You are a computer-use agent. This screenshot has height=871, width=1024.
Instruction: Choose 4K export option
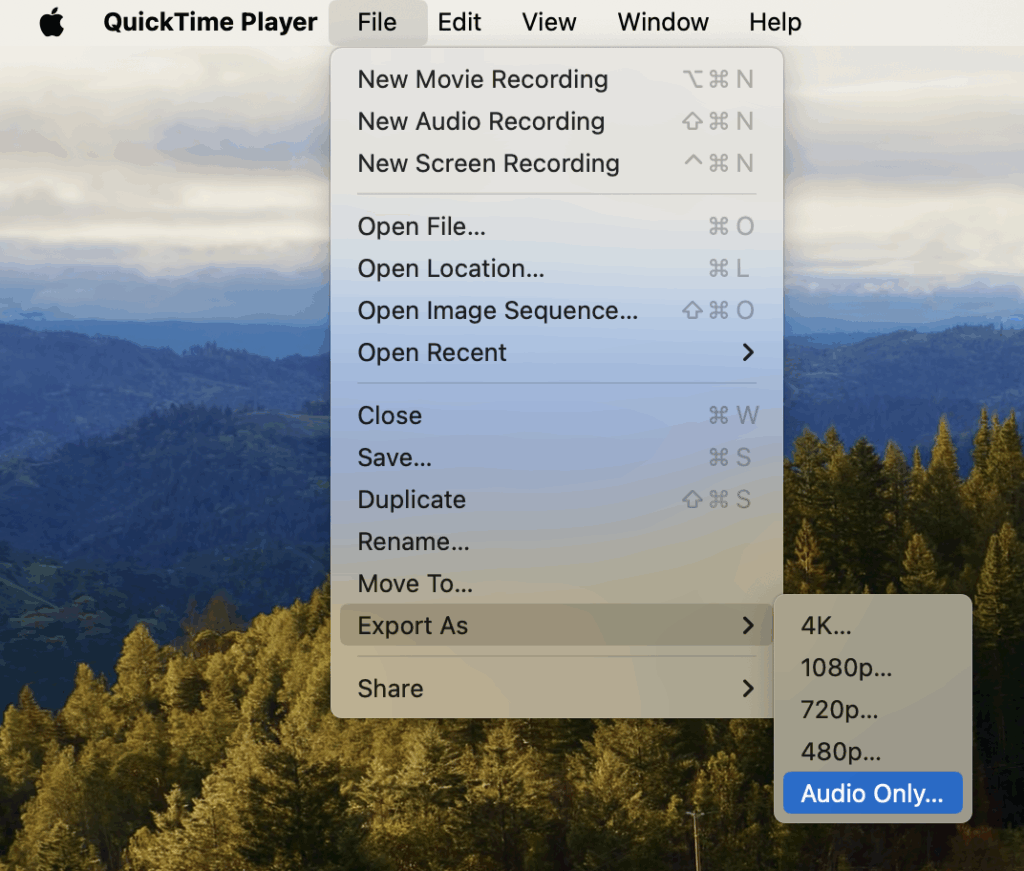(x=872, y=626)
